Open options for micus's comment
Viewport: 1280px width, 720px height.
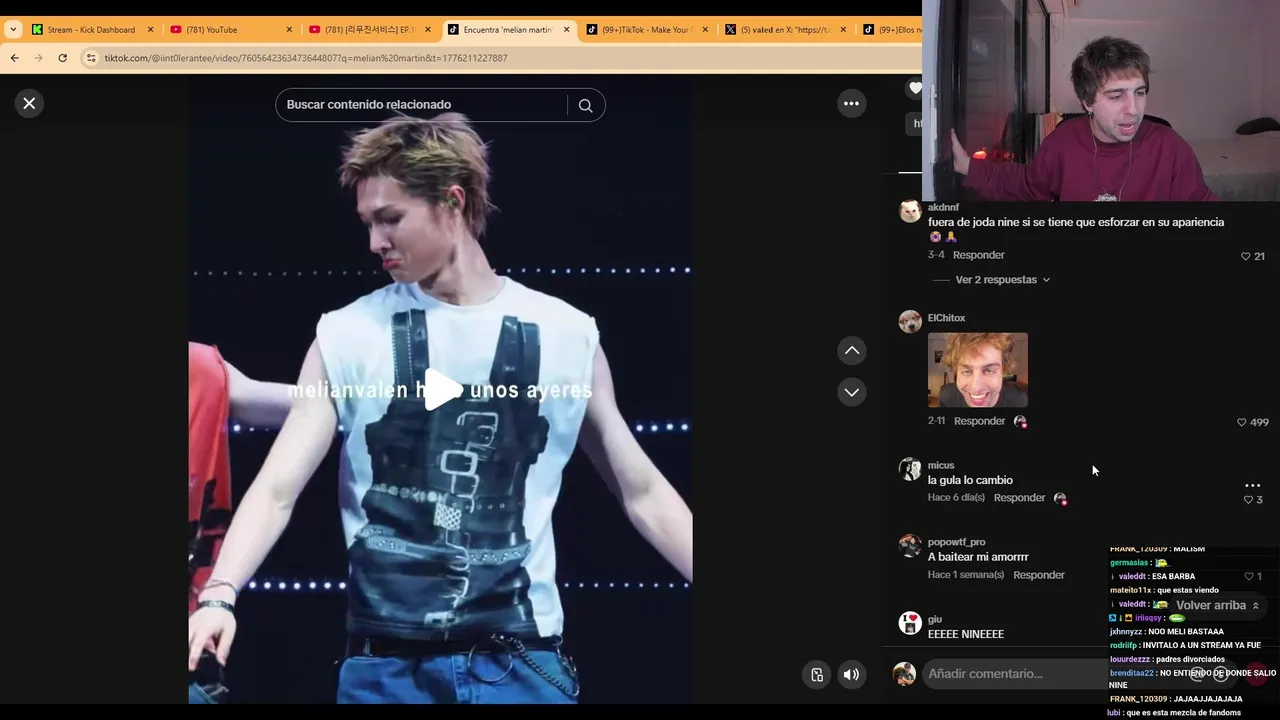point(1252,485)
